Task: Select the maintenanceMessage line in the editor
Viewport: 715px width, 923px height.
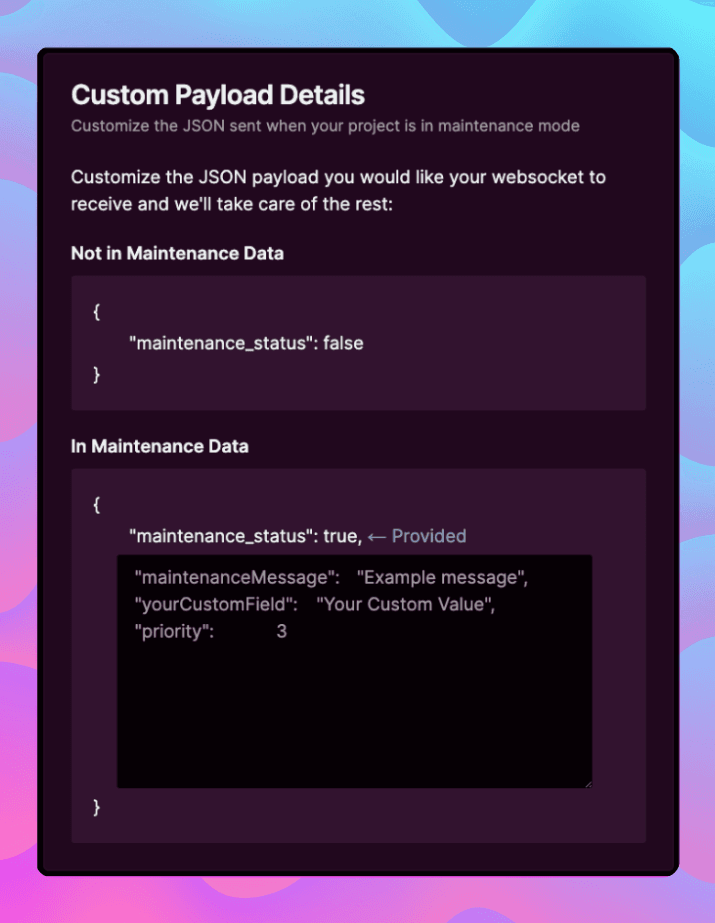Action: pyautogui.click(x=330, y=577)
